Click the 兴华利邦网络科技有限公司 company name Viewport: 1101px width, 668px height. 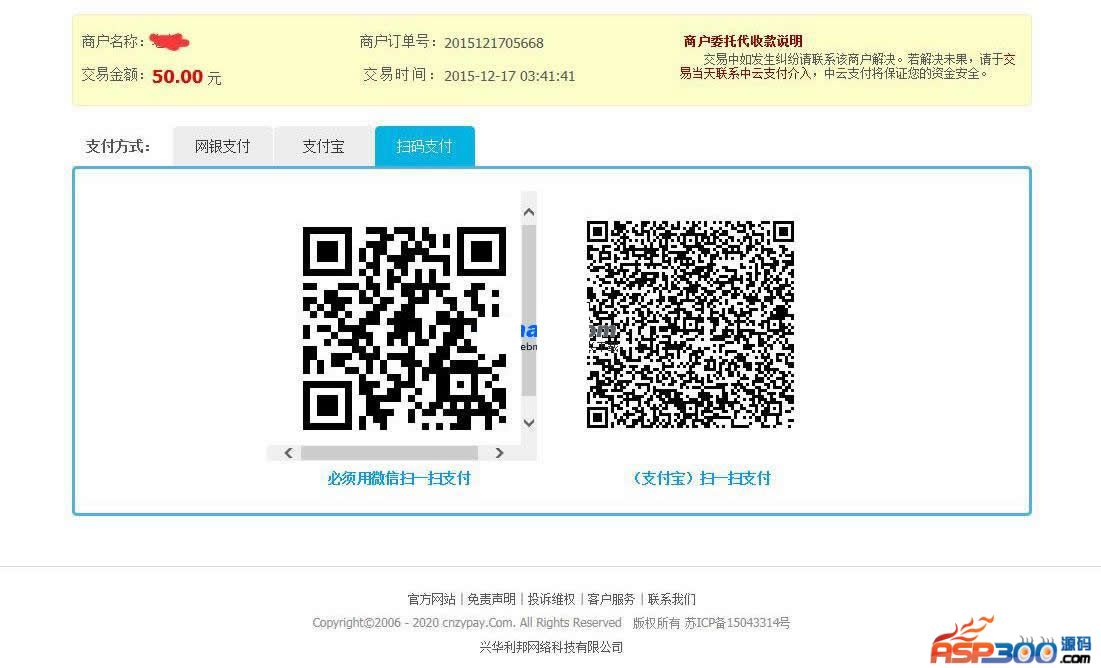click(x=551, y=647)
